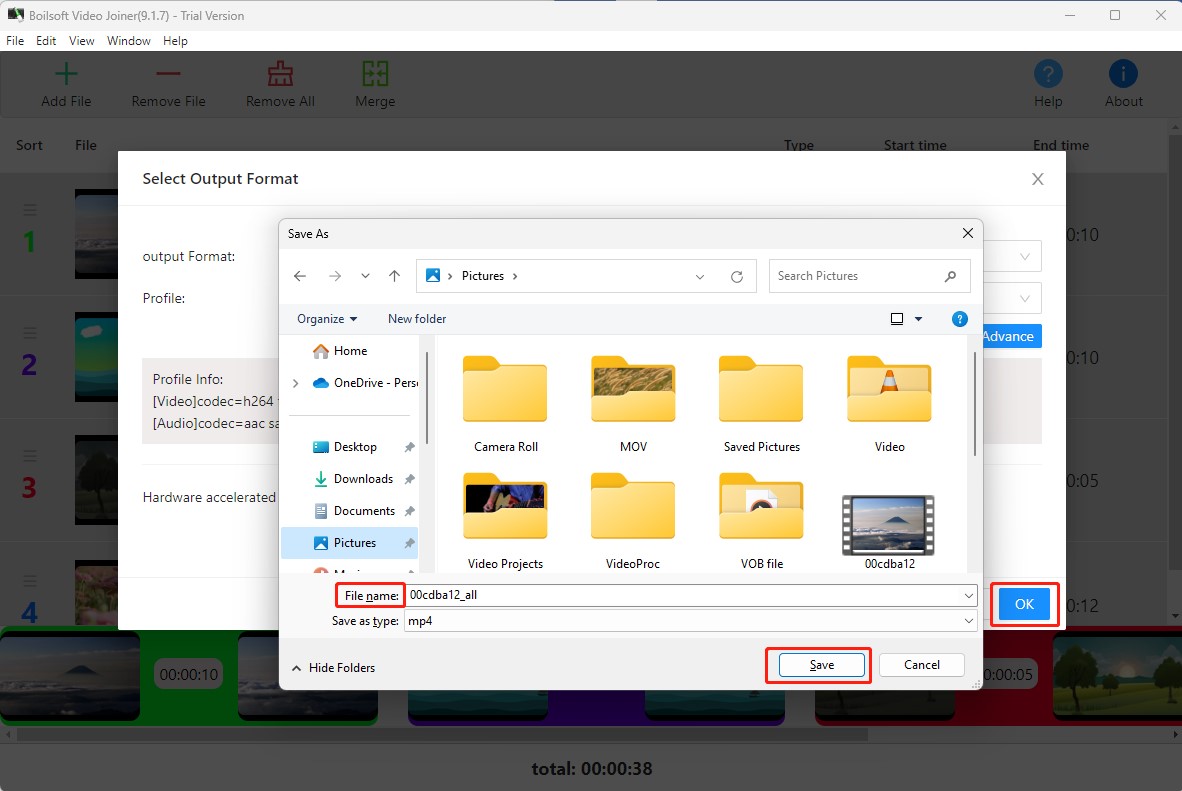The height and width of the screenshot is (791, 1182).
Task: Select the green timeline mountain clip thumbnail
Action: pos(70,676)
